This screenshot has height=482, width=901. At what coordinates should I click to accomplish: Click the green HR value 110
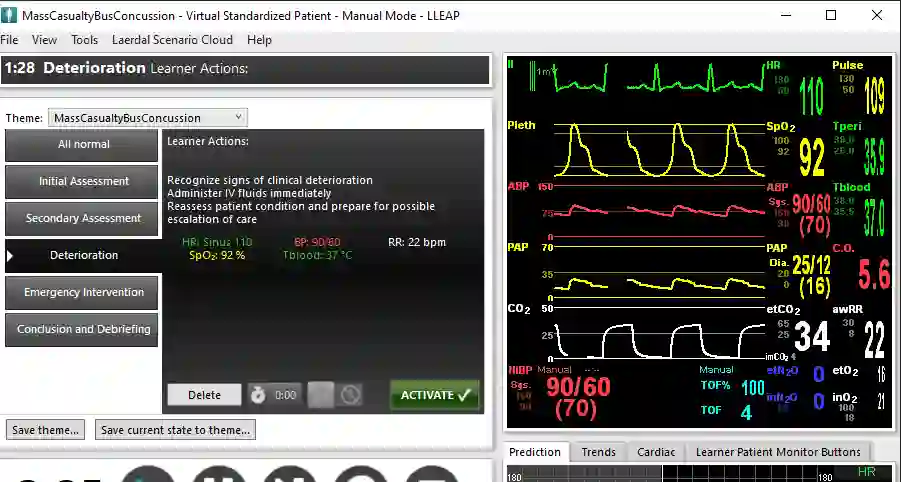pos(811,96)
